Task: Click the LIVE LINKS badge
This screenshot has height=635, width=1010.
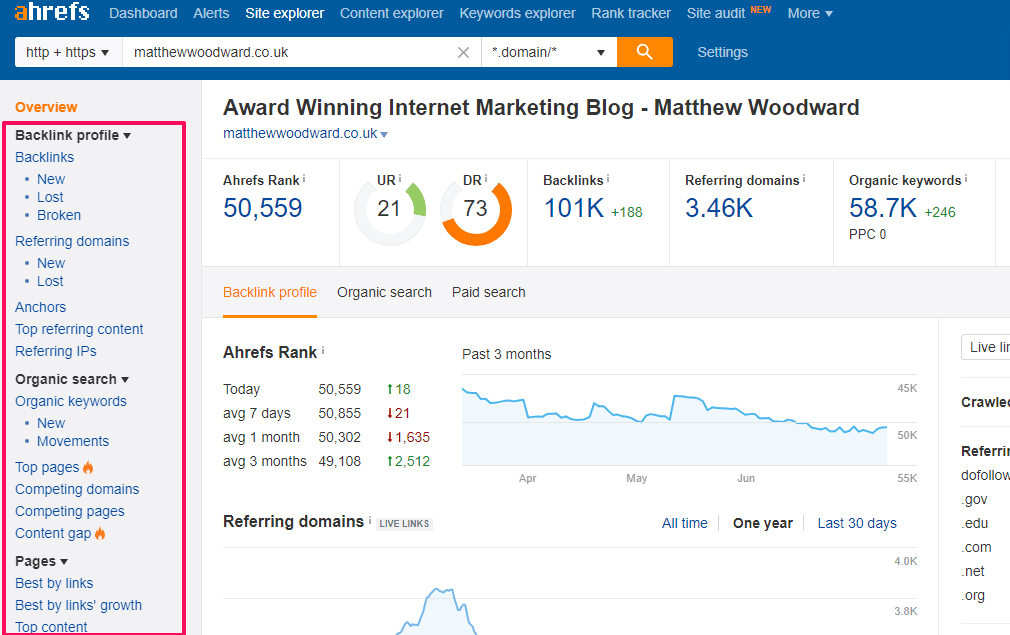Action: pos(404,524)
